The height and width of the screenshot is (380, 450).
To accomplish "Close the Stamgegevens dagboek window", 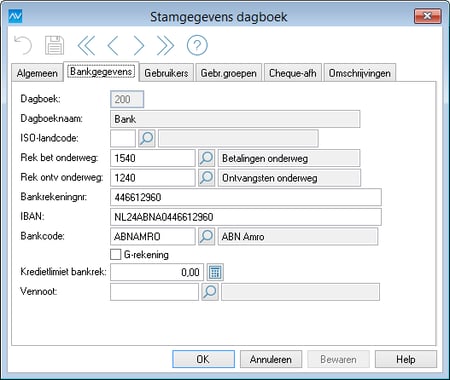I will pyautogui.click(x=428, y=16).
